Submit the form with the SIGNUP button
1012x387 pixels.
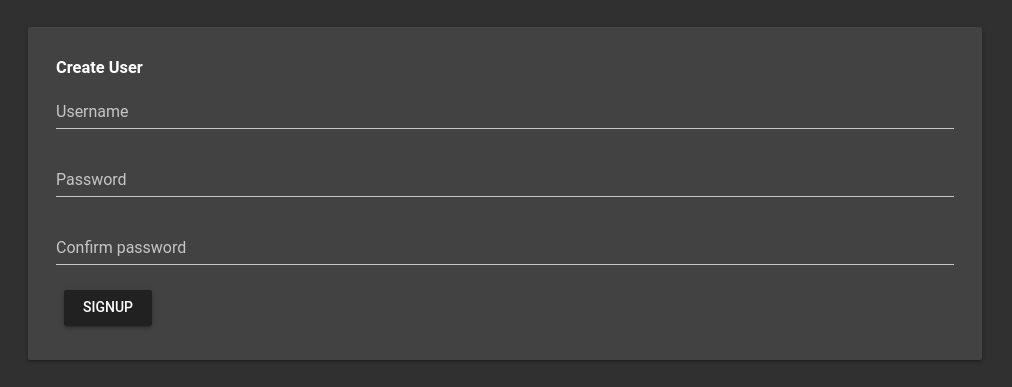click(x=108, y=308)
